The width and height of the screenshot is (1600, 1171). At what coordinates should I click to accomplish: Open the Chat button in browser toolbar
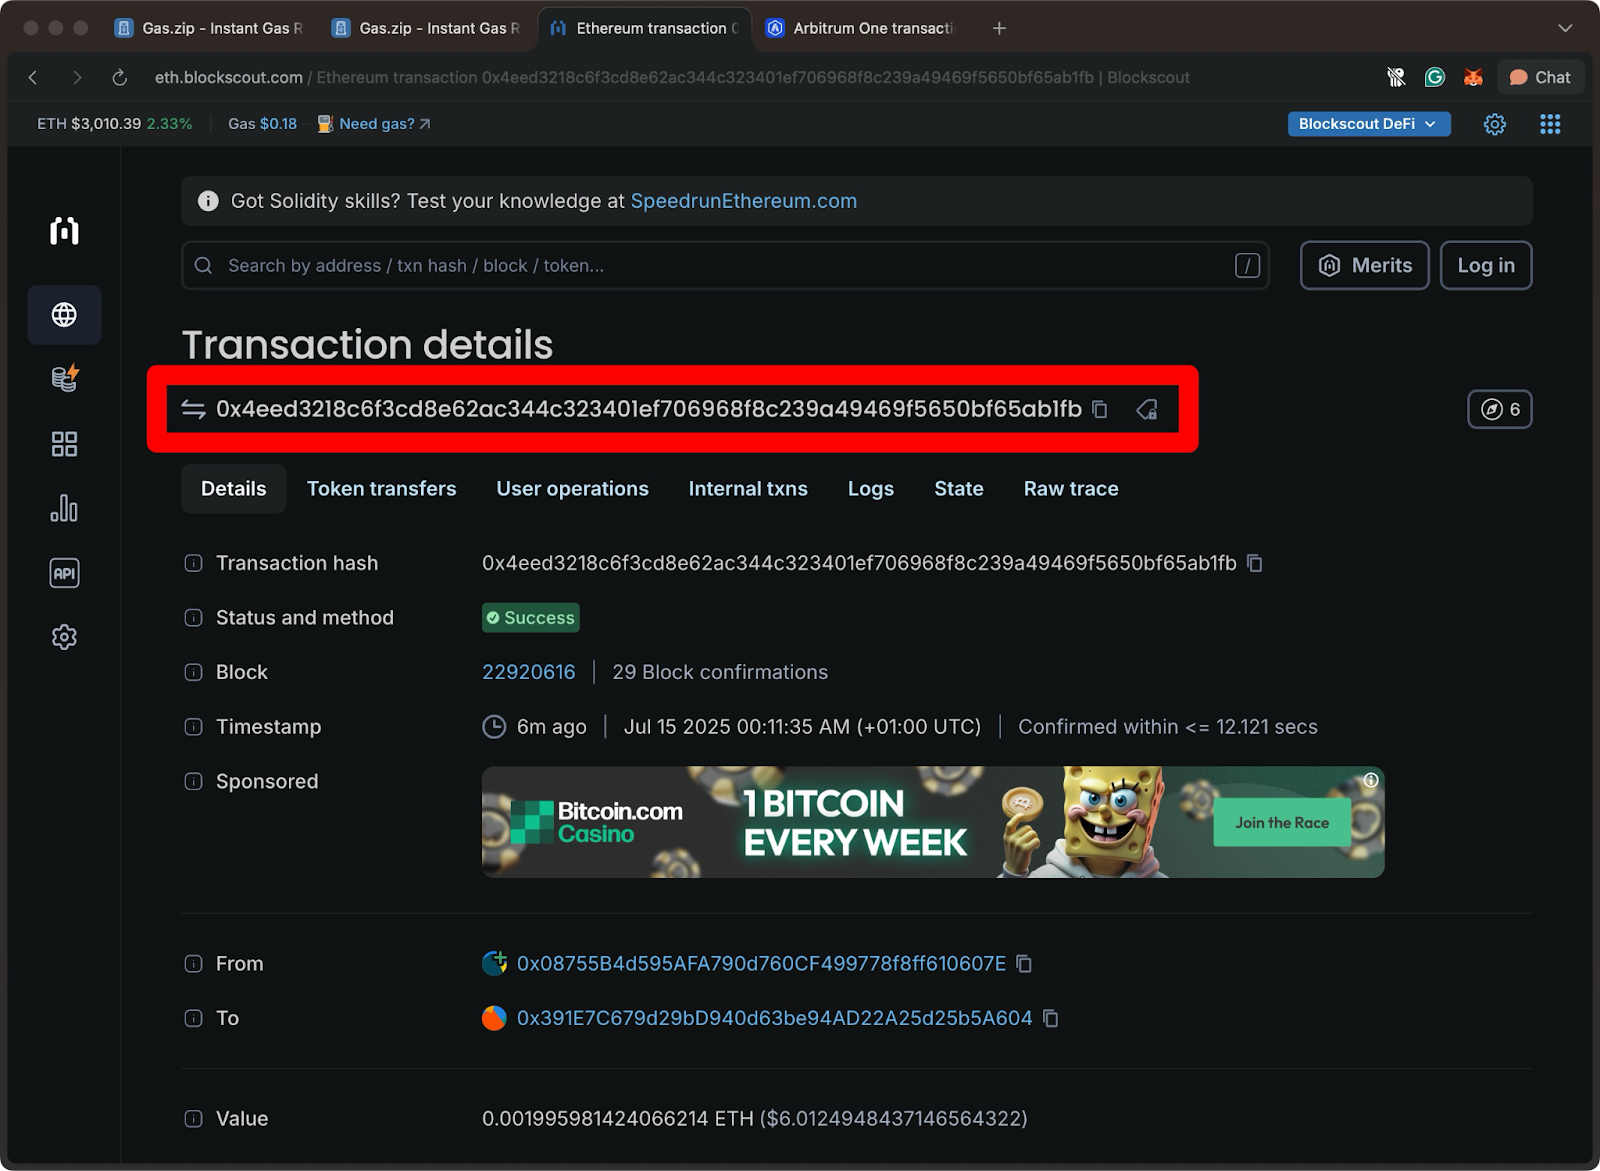click(x=1540, y=77)
